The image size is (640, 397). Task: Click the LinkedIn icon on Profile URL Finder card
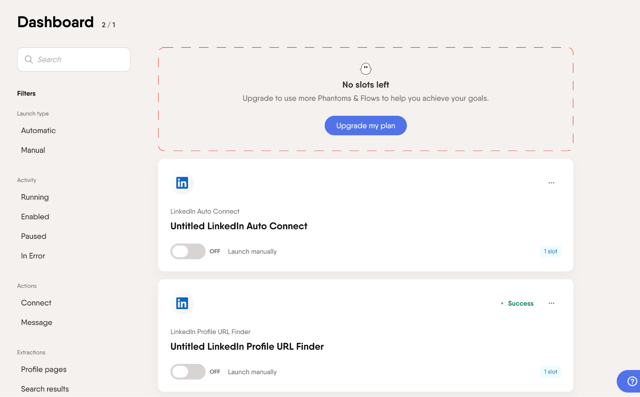coord(182,303)
